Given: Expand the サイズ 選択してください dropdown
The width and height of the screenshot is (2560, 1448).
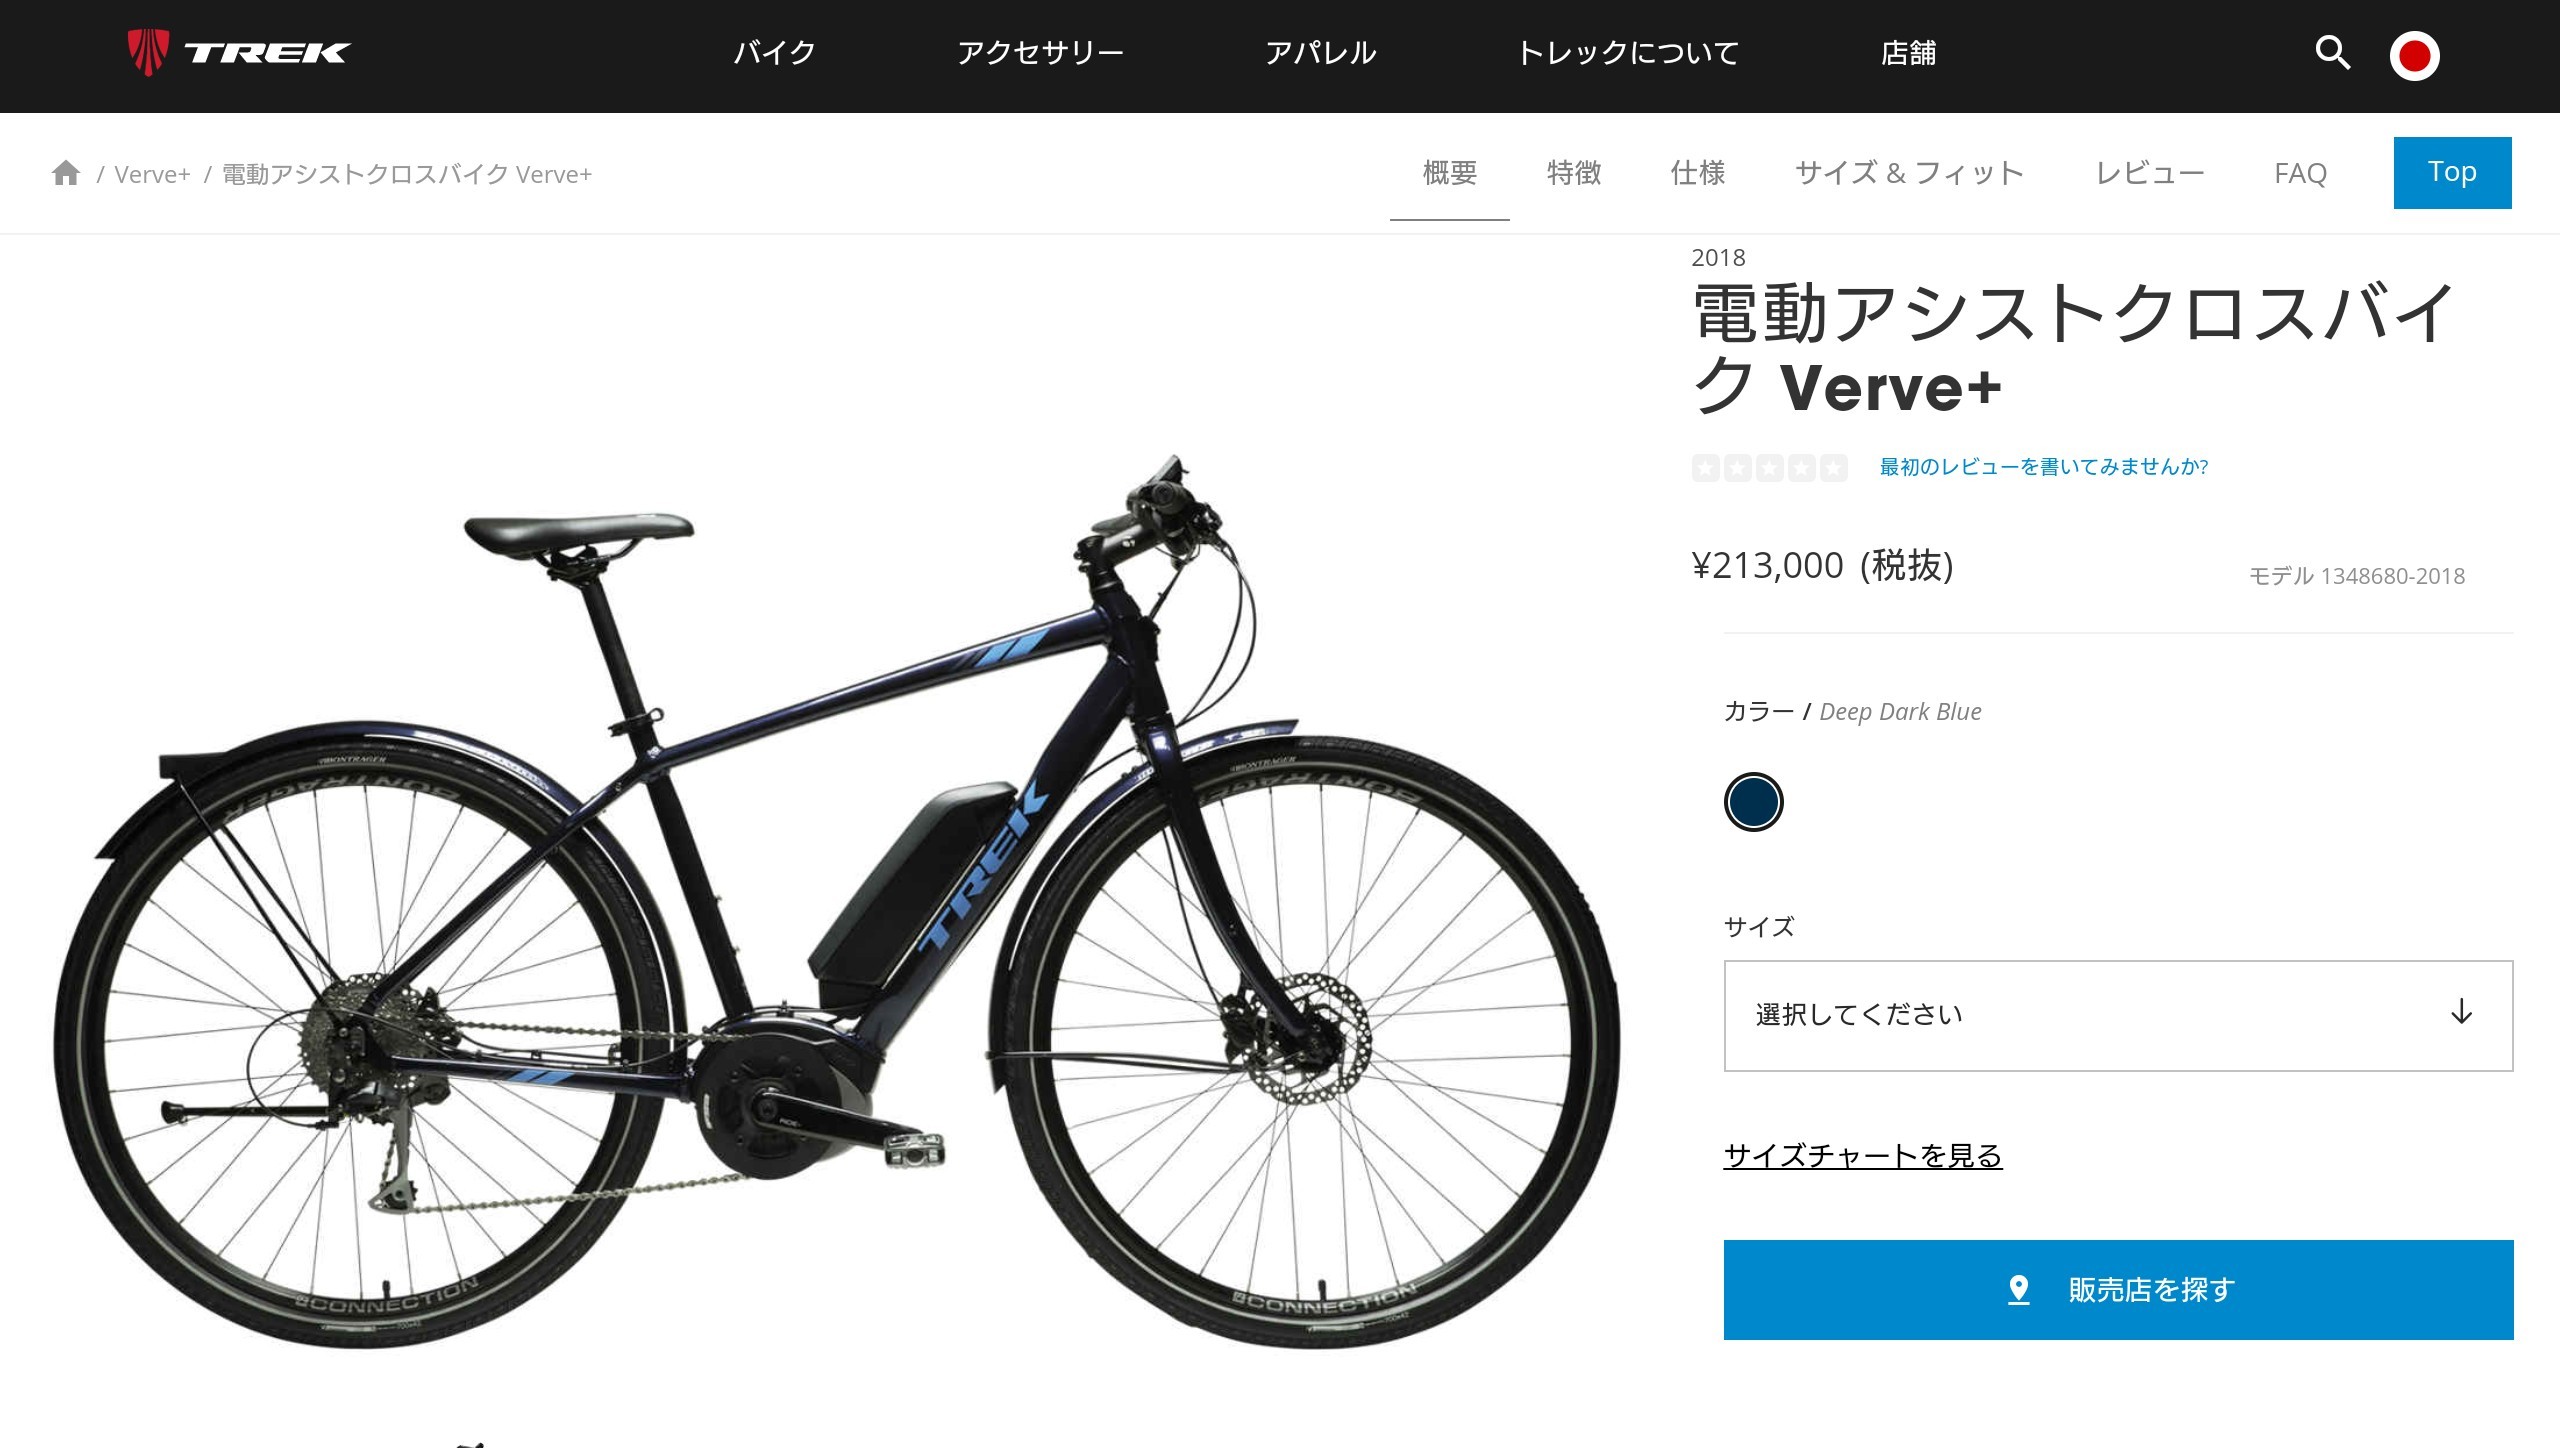Looking at the screenshot, I should click(x=2118, y=1015).
